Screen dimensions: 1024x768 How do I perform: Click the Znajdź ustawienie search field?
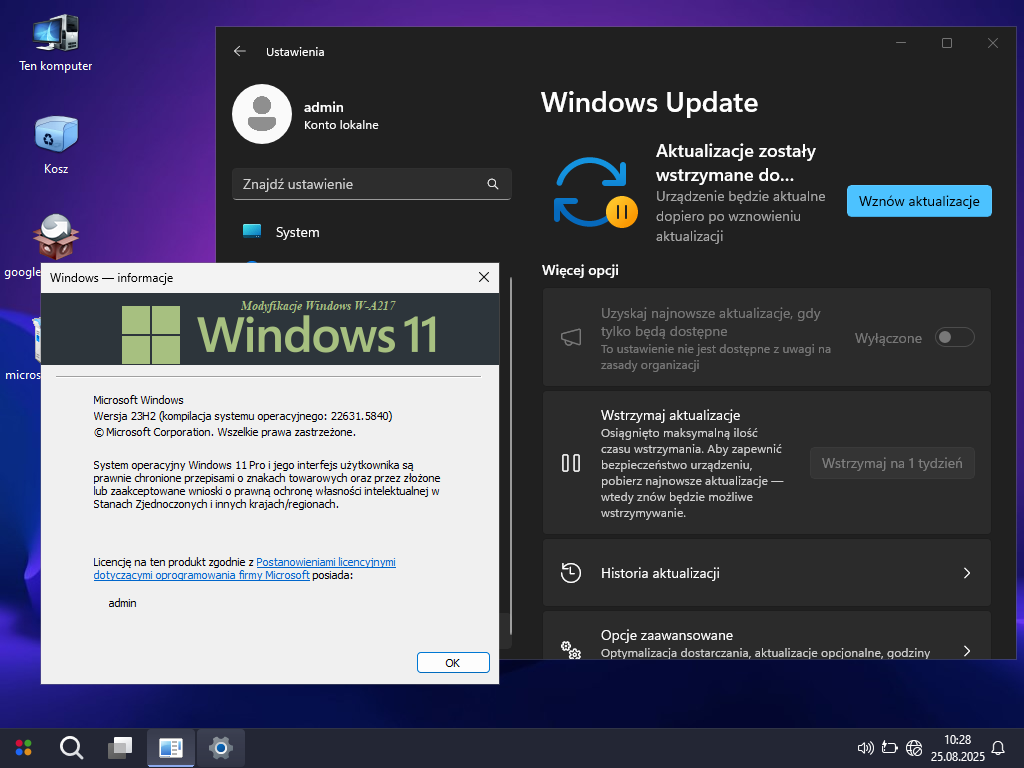point(360,184)
